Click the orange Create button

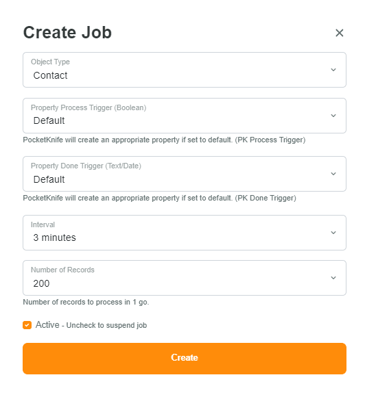click(184, 358)
